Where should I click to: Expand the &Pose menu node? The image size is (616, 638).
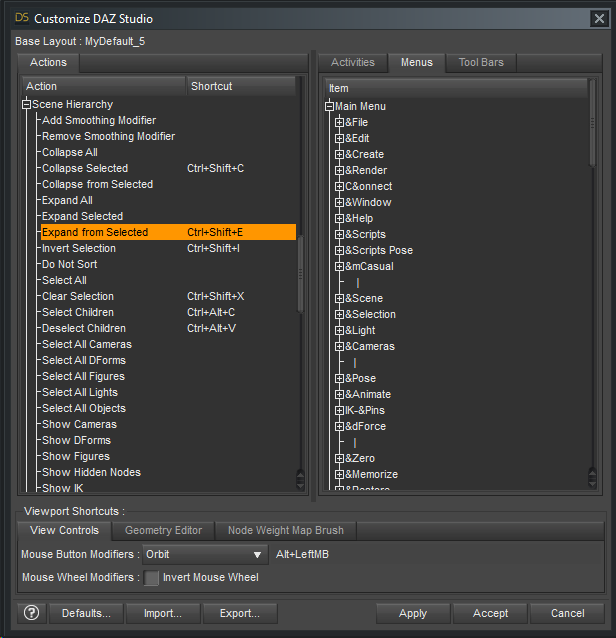pyautogui.click(x=339, y=378)
